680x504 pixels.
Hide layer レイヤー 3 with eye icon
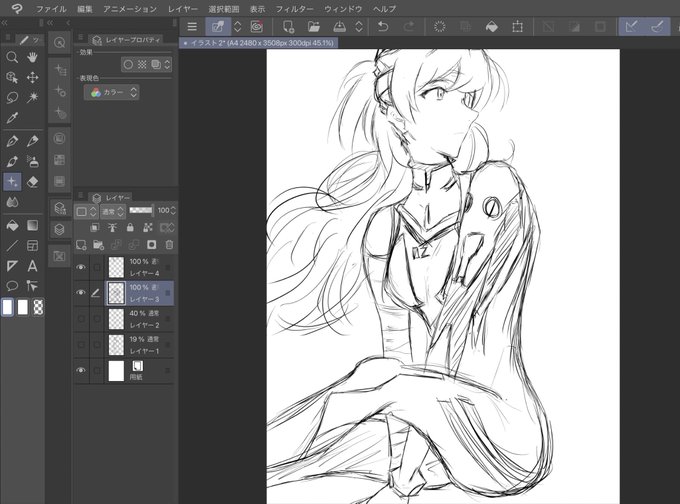click(x=81, y=293)
